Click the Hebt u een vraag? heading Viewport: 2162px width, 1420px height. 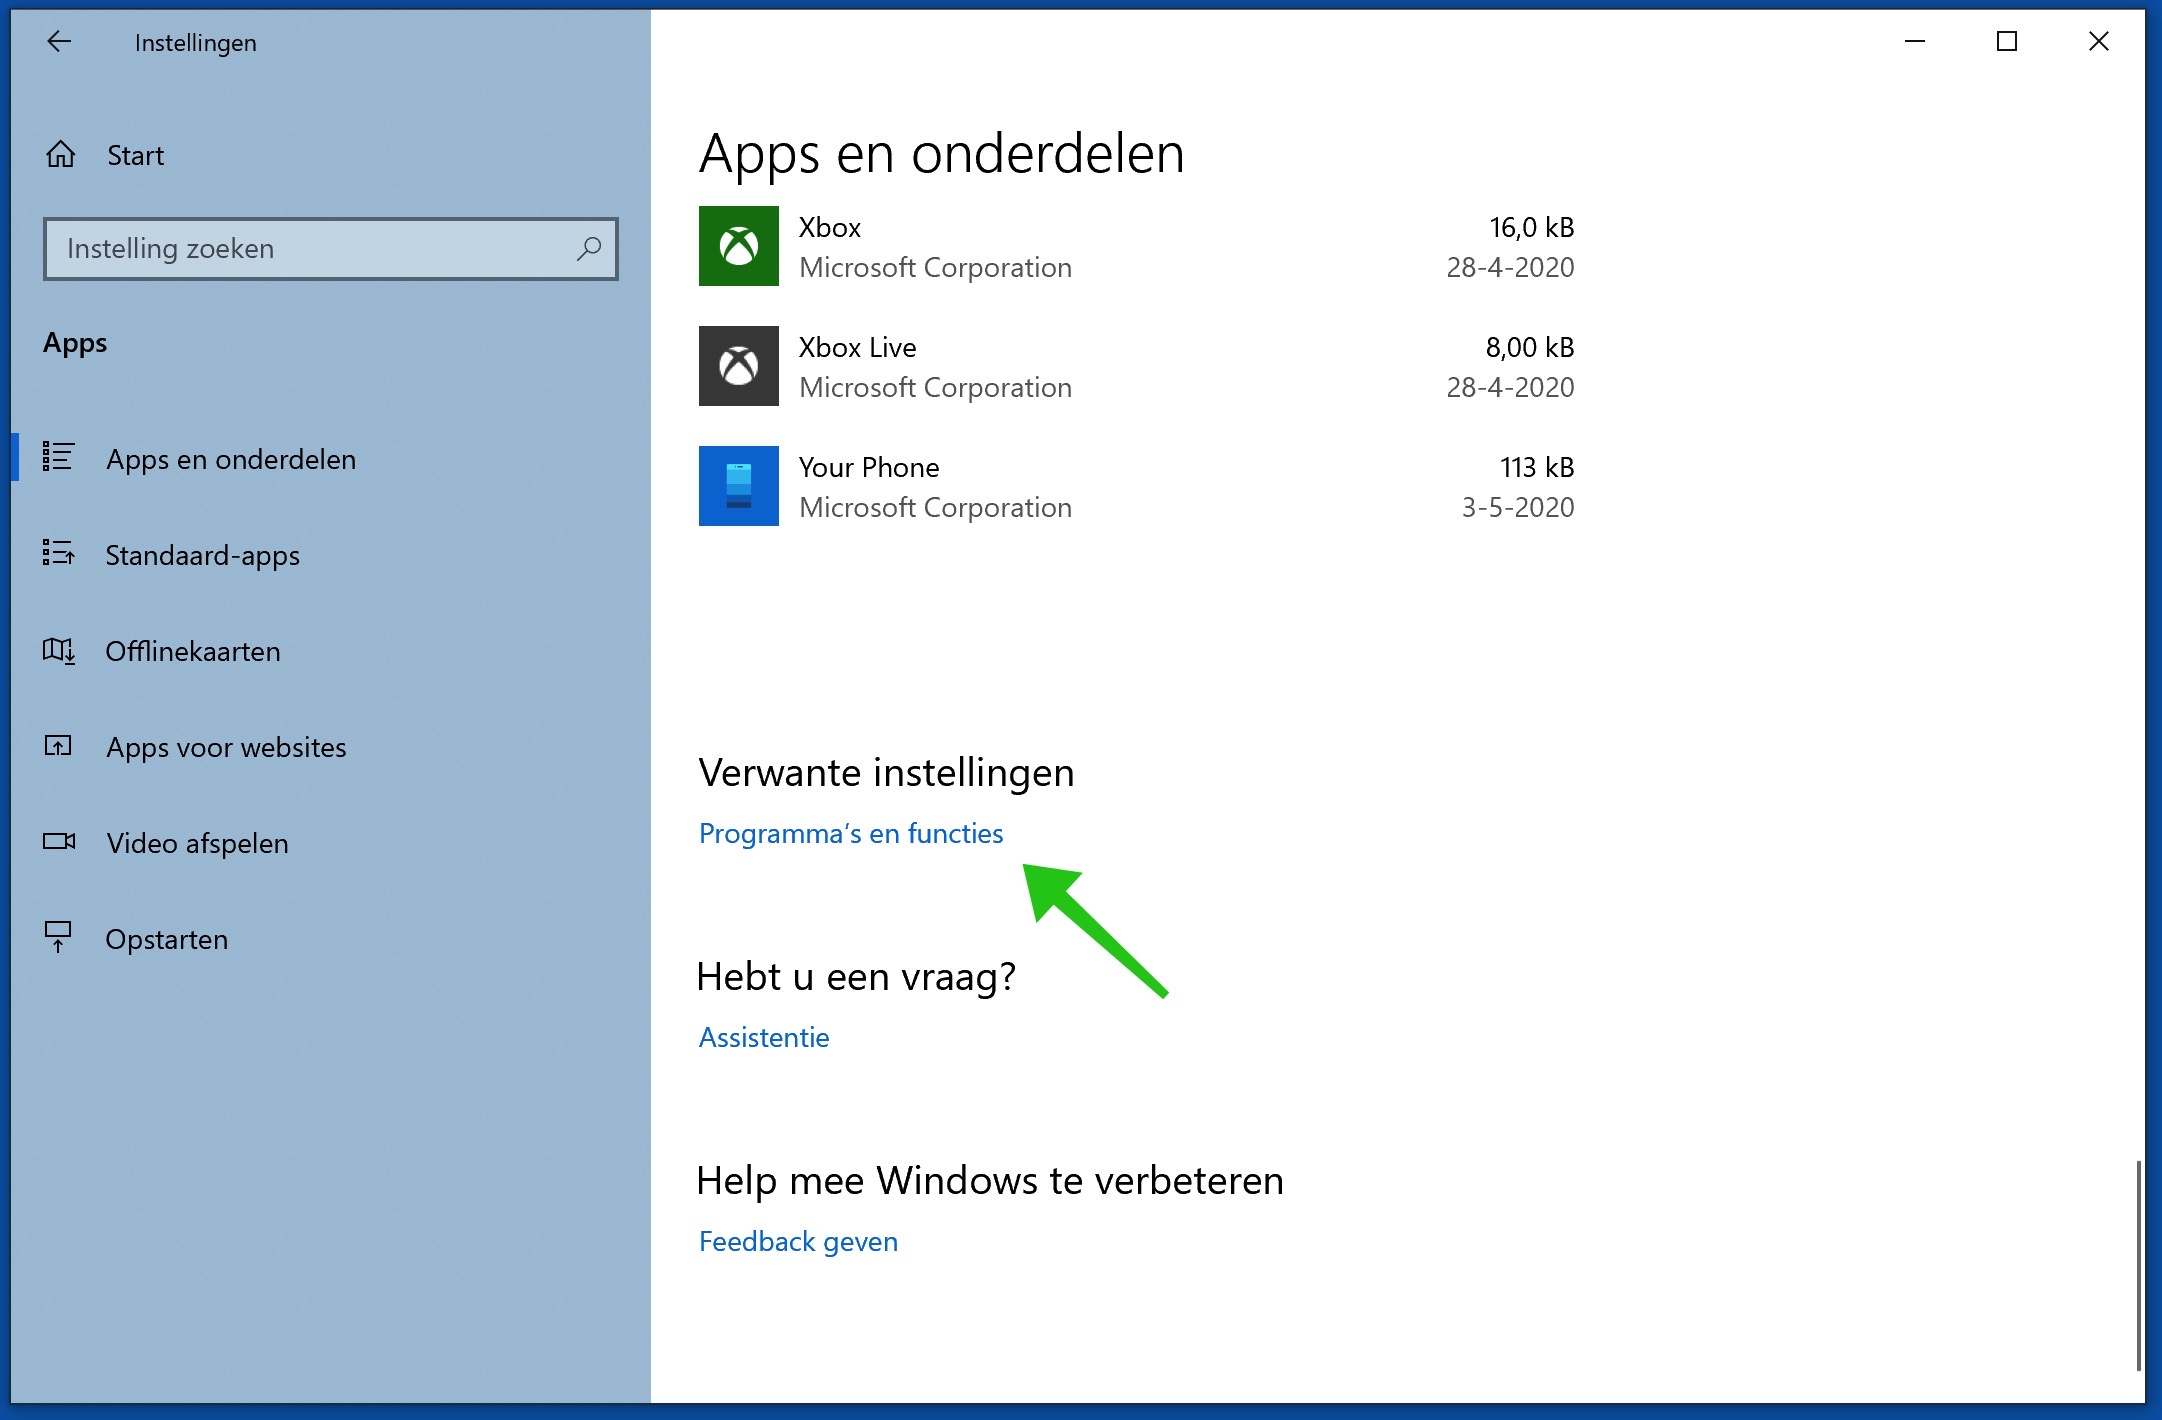(856, 976)
